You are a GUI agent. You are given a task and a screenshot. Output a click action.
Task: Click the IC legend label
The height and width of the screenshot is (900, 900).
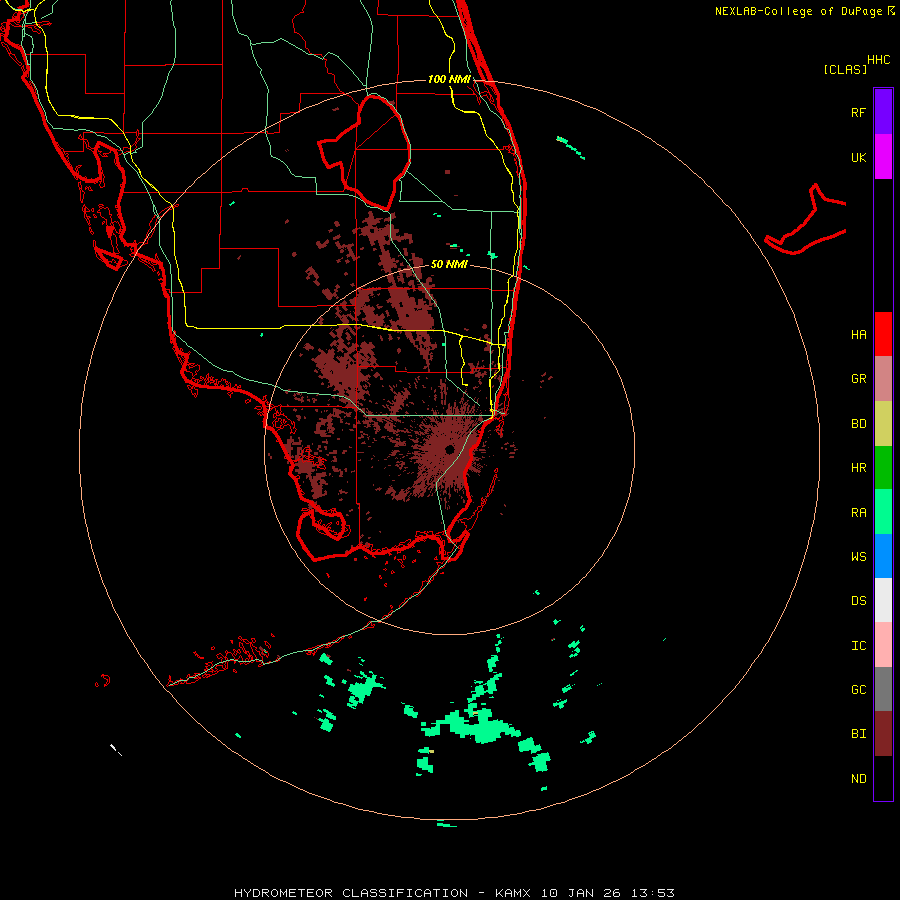point(858,646)
